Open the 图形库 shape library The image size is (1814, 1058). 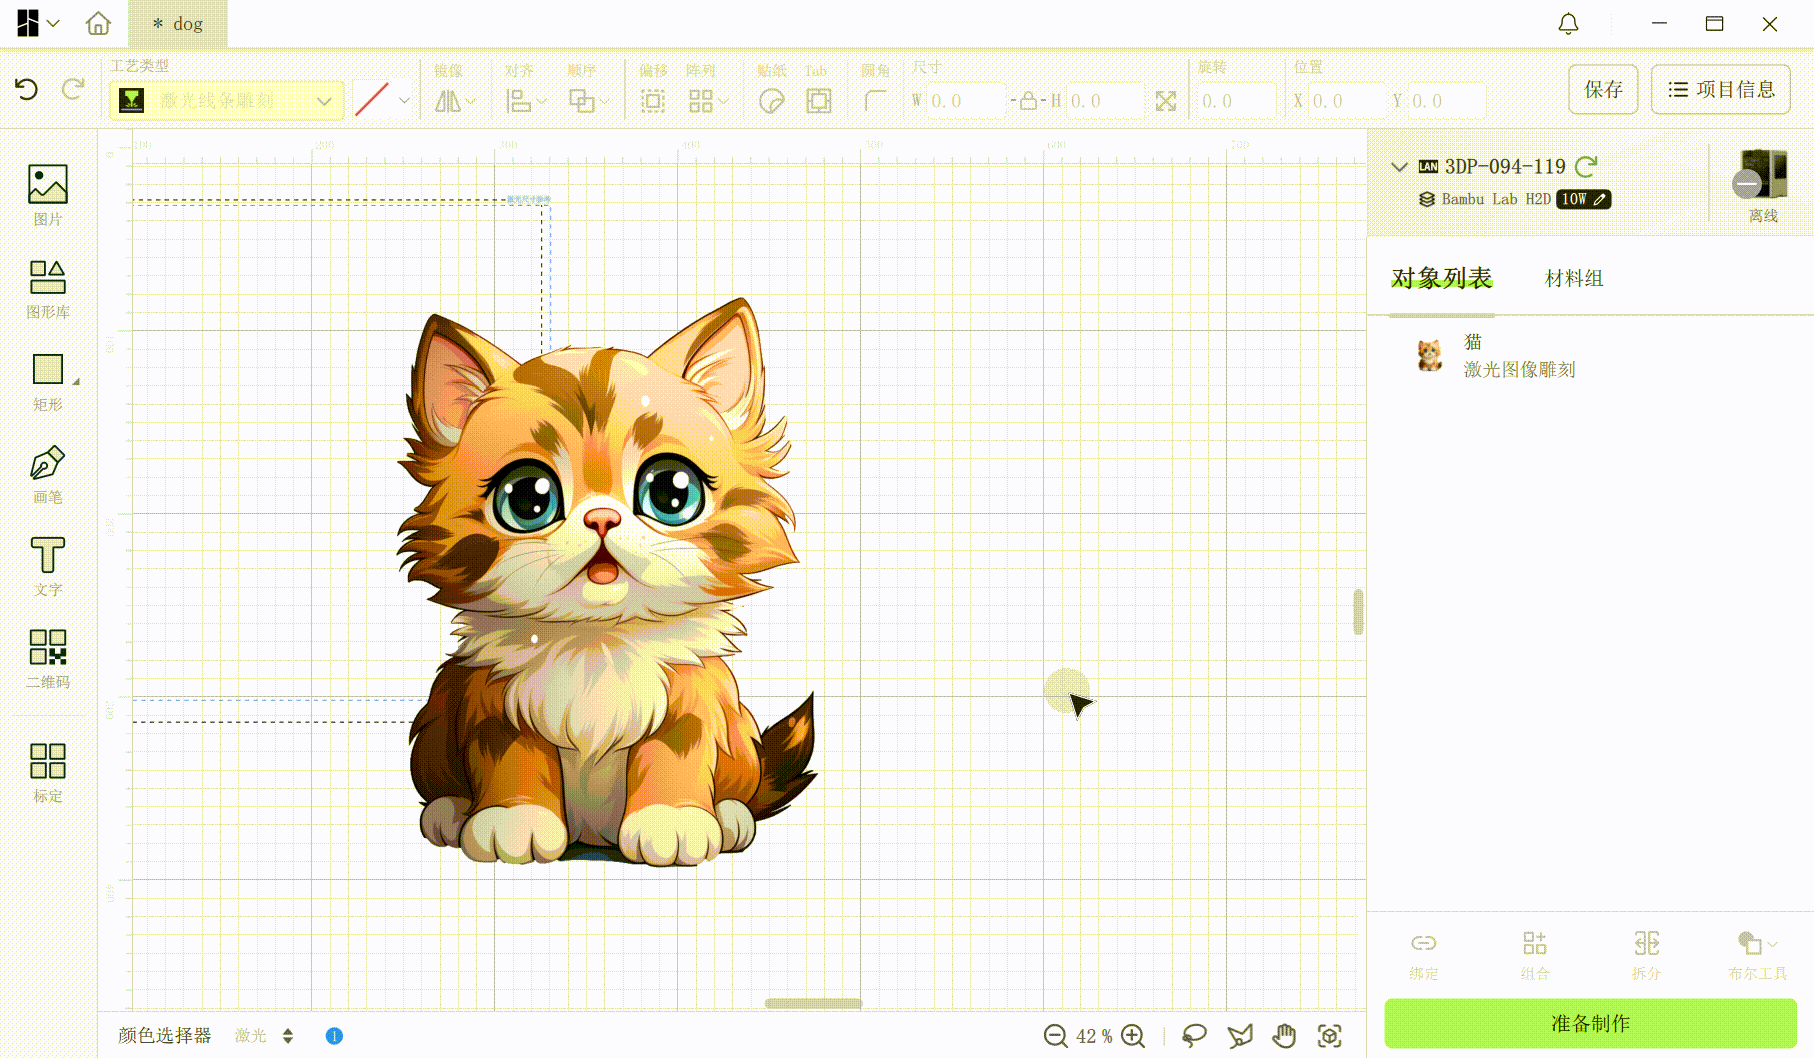pos(48,289)
